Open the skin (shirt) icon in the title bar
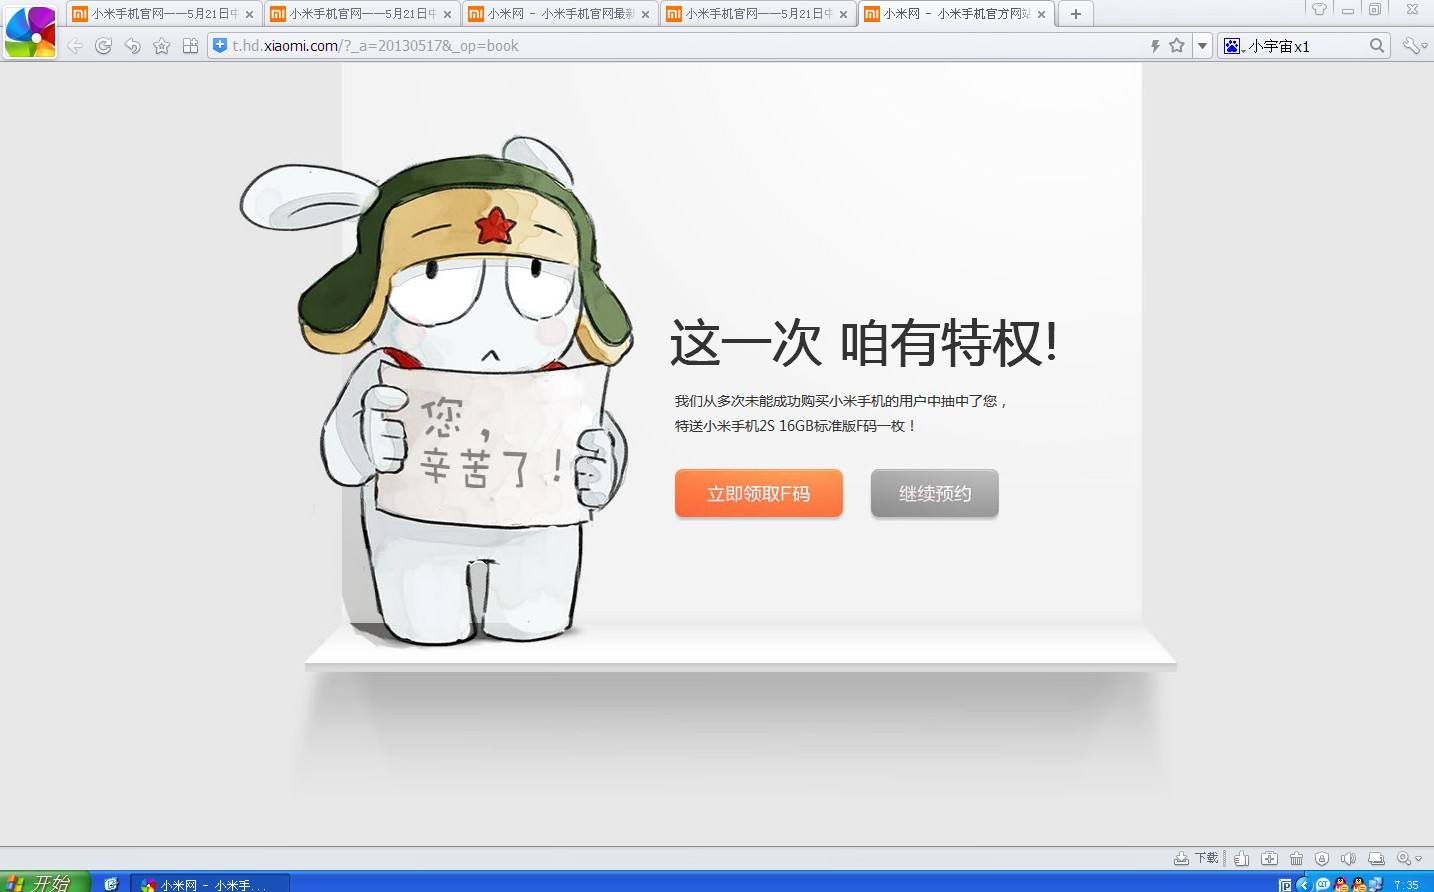The height and width of the screenshot is (892, 1434). [1319, 9]
